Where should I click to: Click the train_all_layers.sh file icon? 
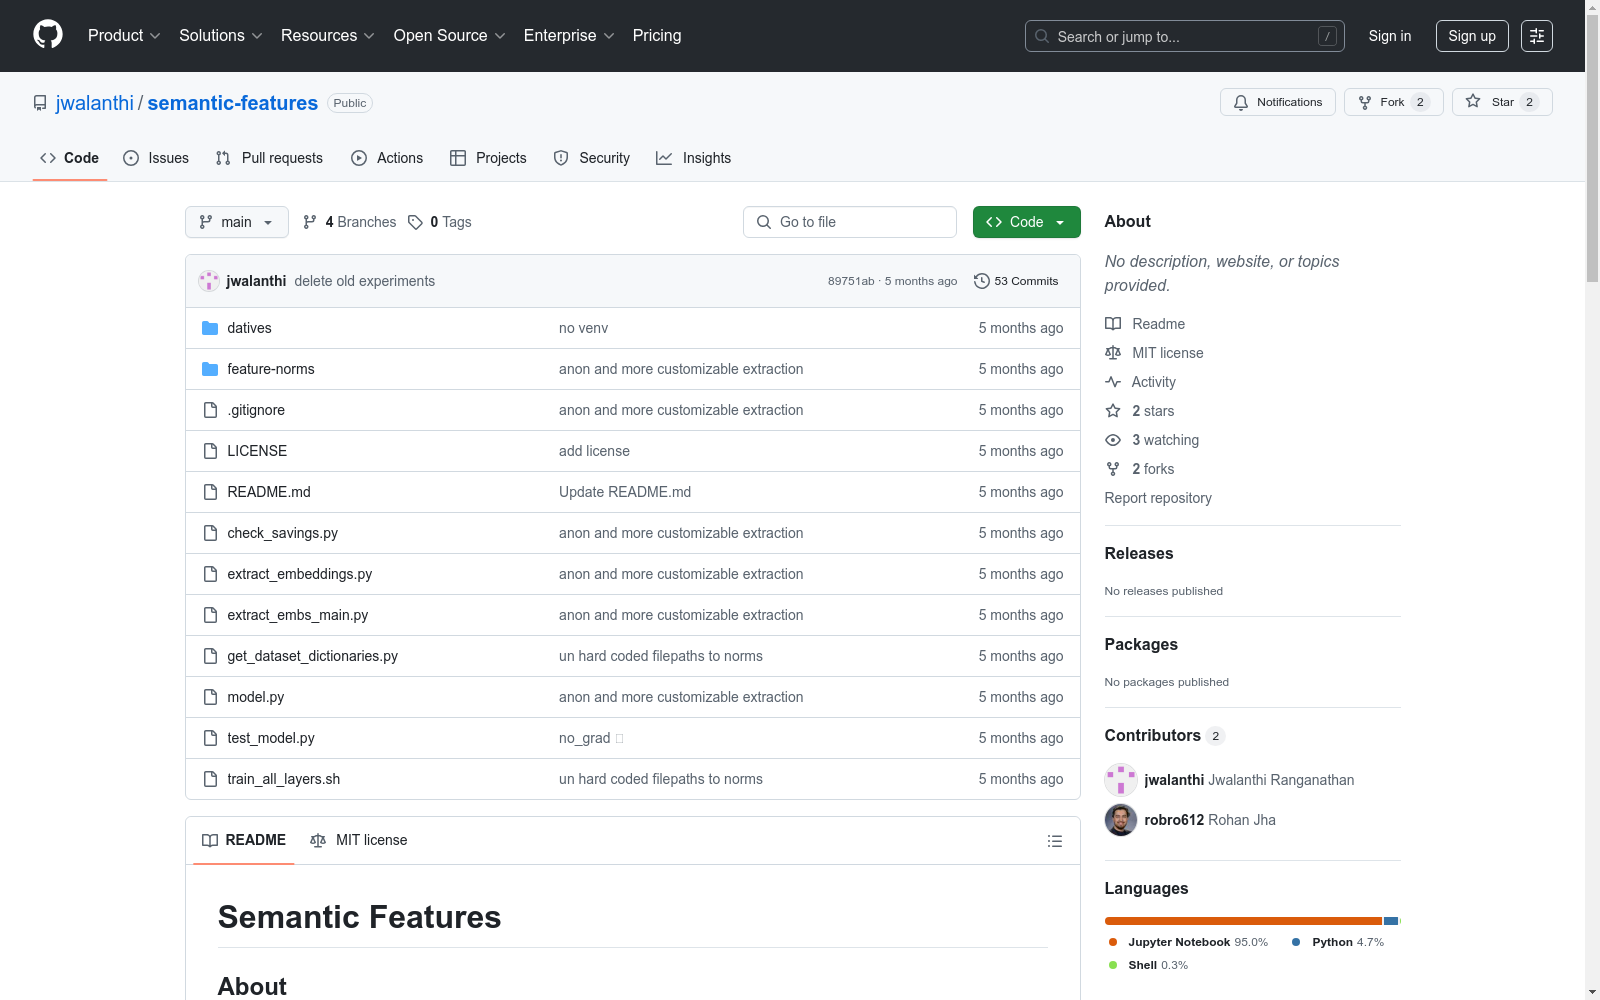coord(210,779)
